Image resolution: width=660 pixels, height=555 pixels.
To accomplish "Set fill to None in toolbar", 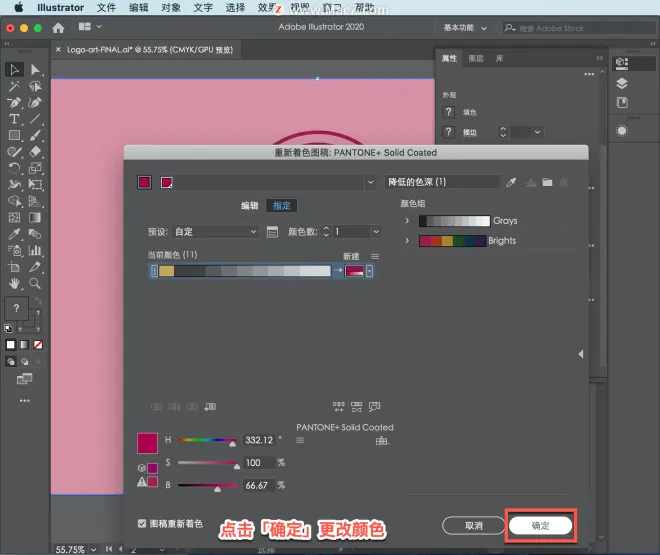I will click(x=38, y=345).
